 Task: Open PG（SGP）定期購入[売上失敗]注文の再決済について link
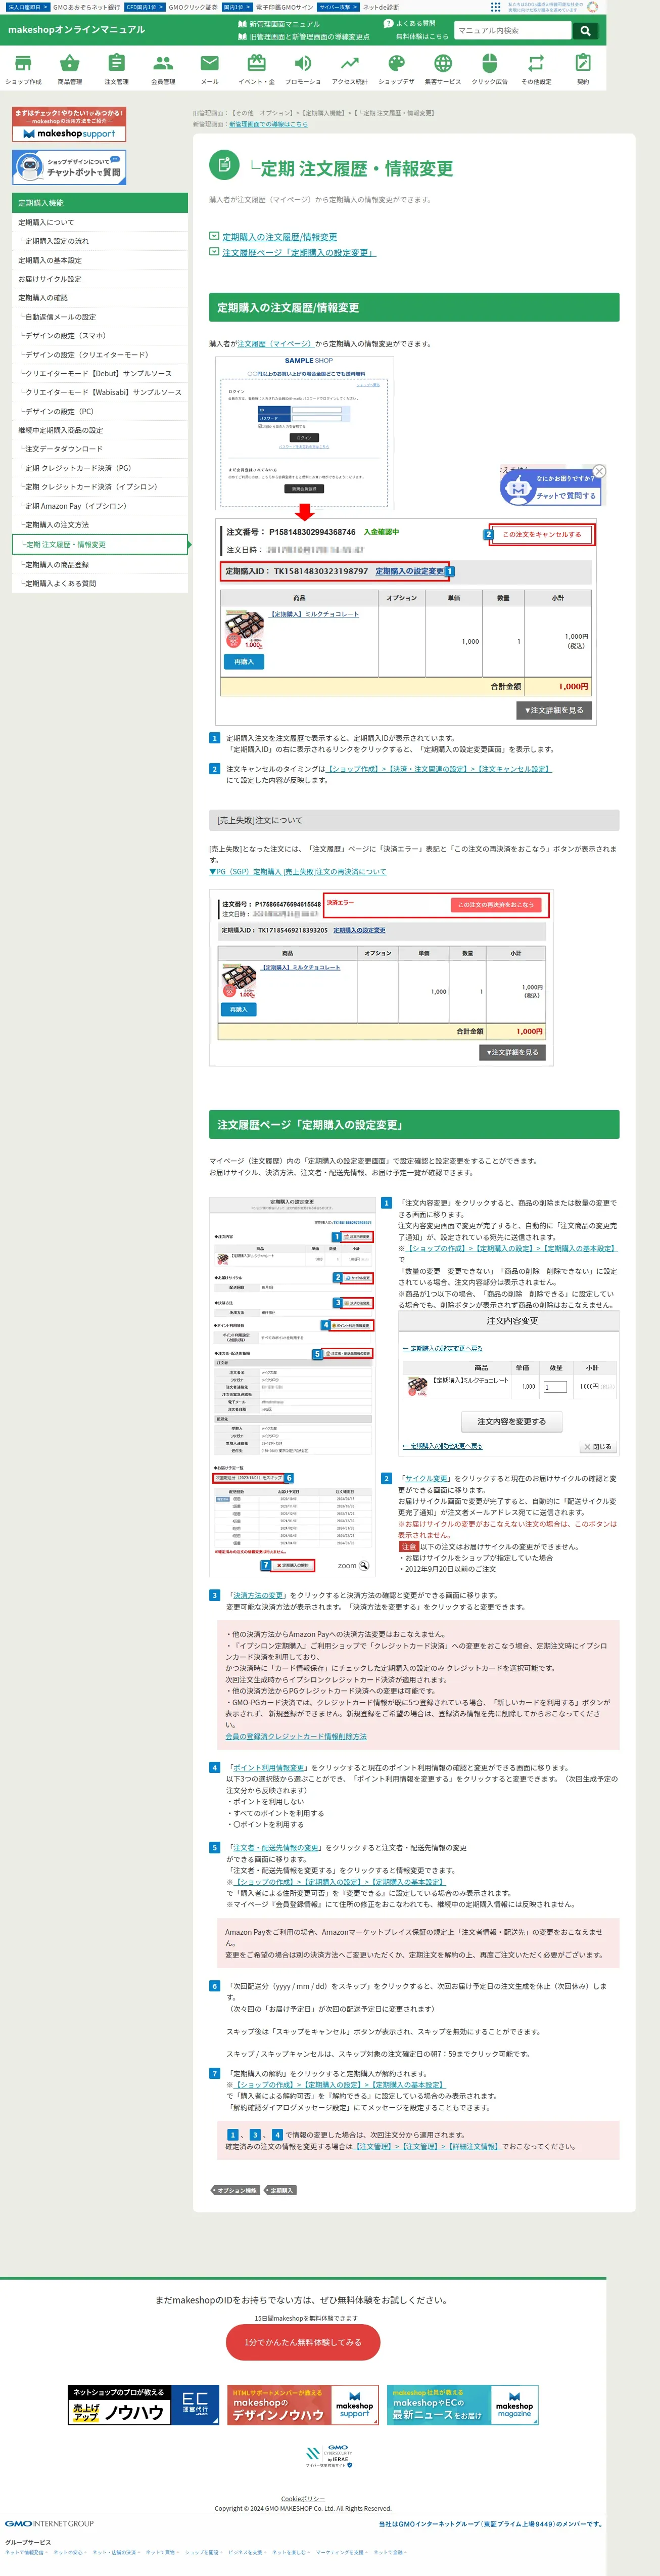(297, 872)
